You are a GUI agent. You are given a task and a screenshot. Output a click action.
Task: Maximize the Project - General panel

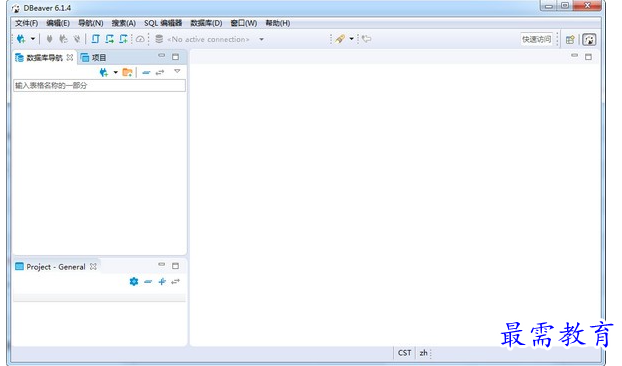(x=175, y=266)
